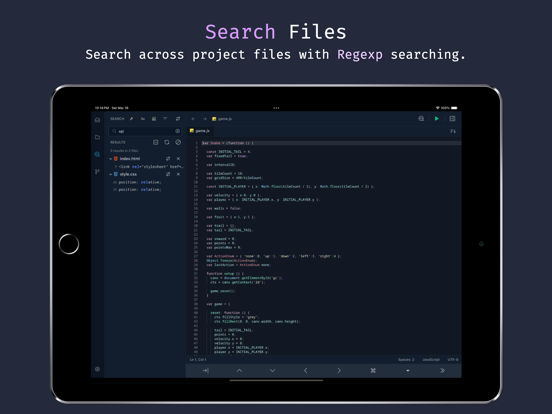Select the search icon in the sidebar
This screenshot has height=414, width=552.
[x=98, y=154]
